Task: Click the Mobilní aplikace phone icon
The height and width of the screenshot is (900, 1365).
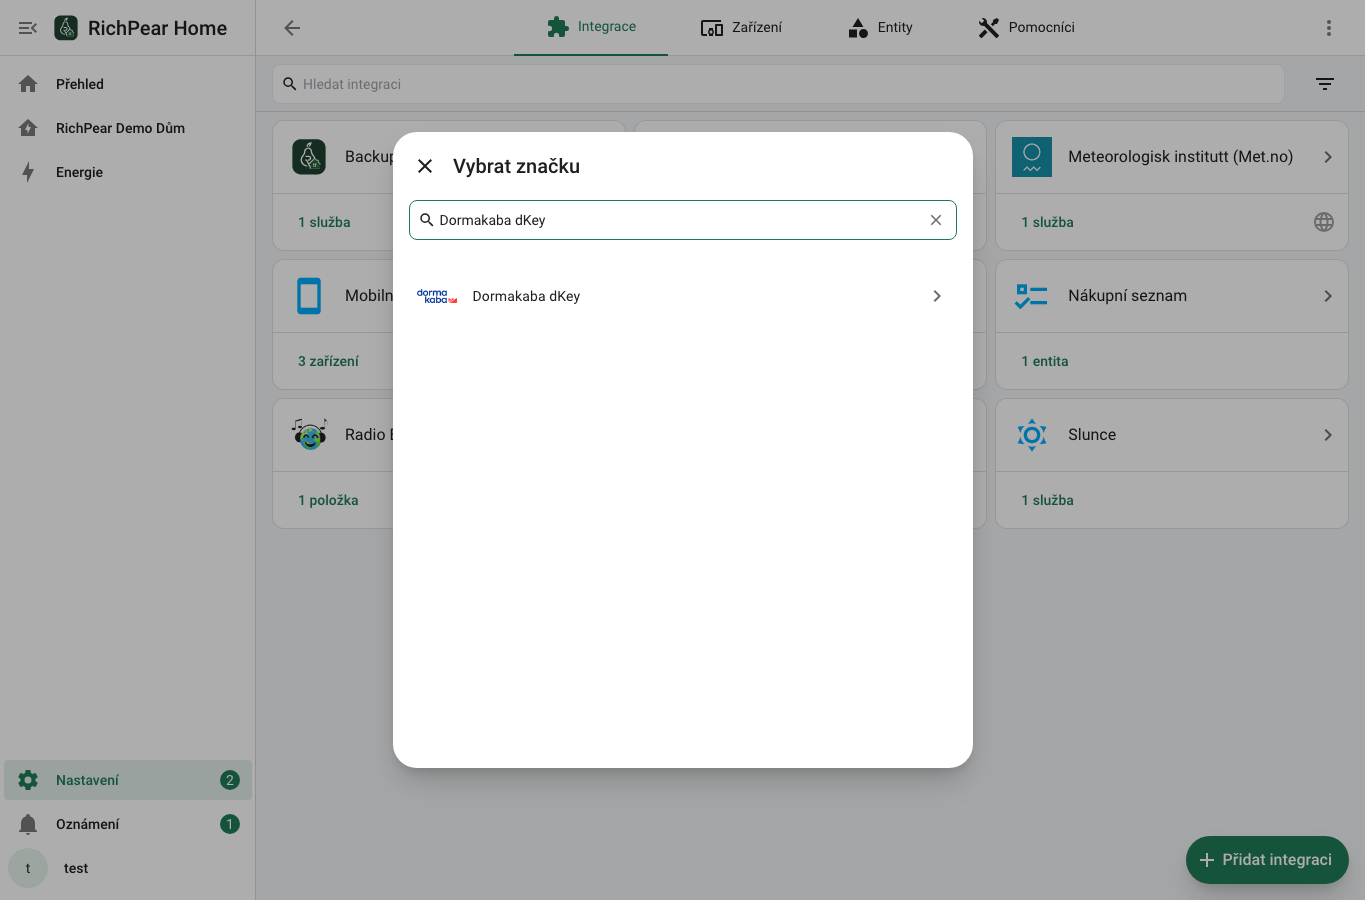Action: pyautogui.click(x=309, y=296)
